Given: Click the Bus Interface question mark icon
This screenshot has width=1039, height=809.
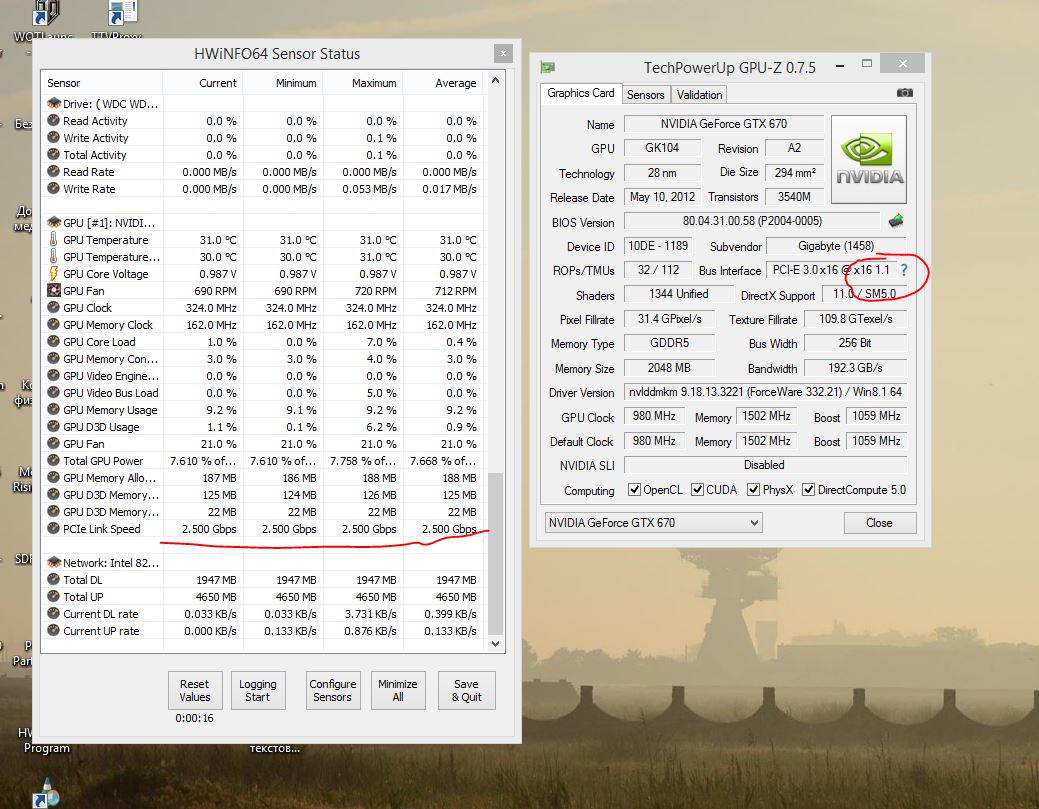Looking at the screenshot, I should 904,270.
